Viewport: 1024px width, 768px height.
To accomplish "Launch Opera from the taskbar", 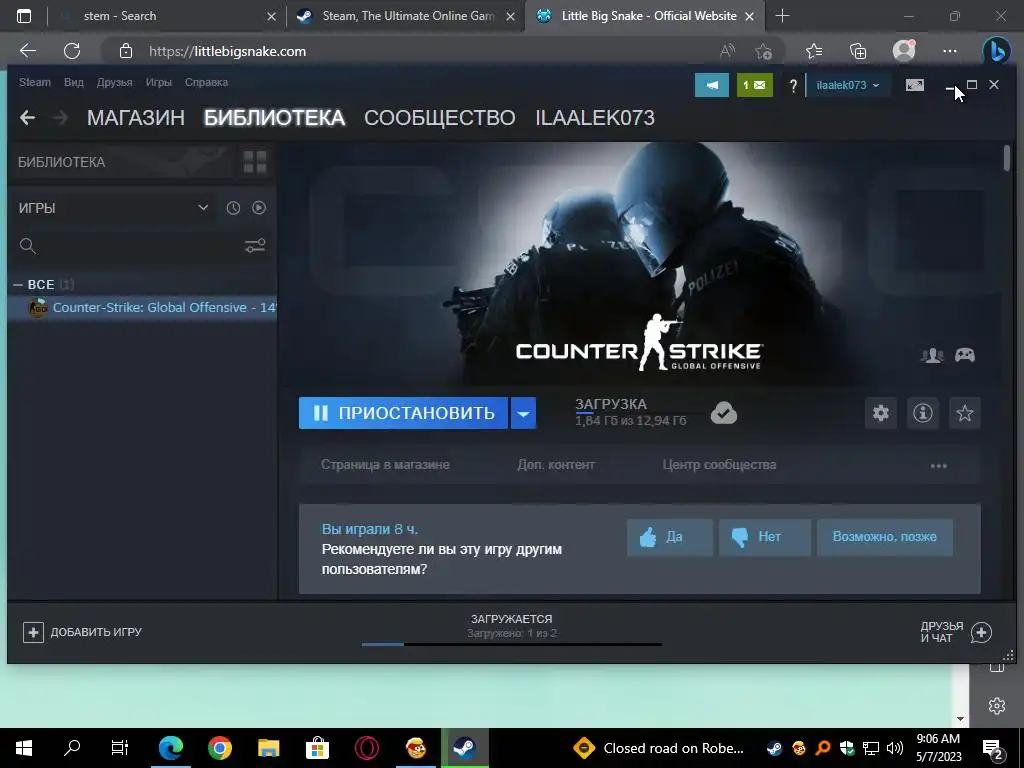I will pos(366,748).
